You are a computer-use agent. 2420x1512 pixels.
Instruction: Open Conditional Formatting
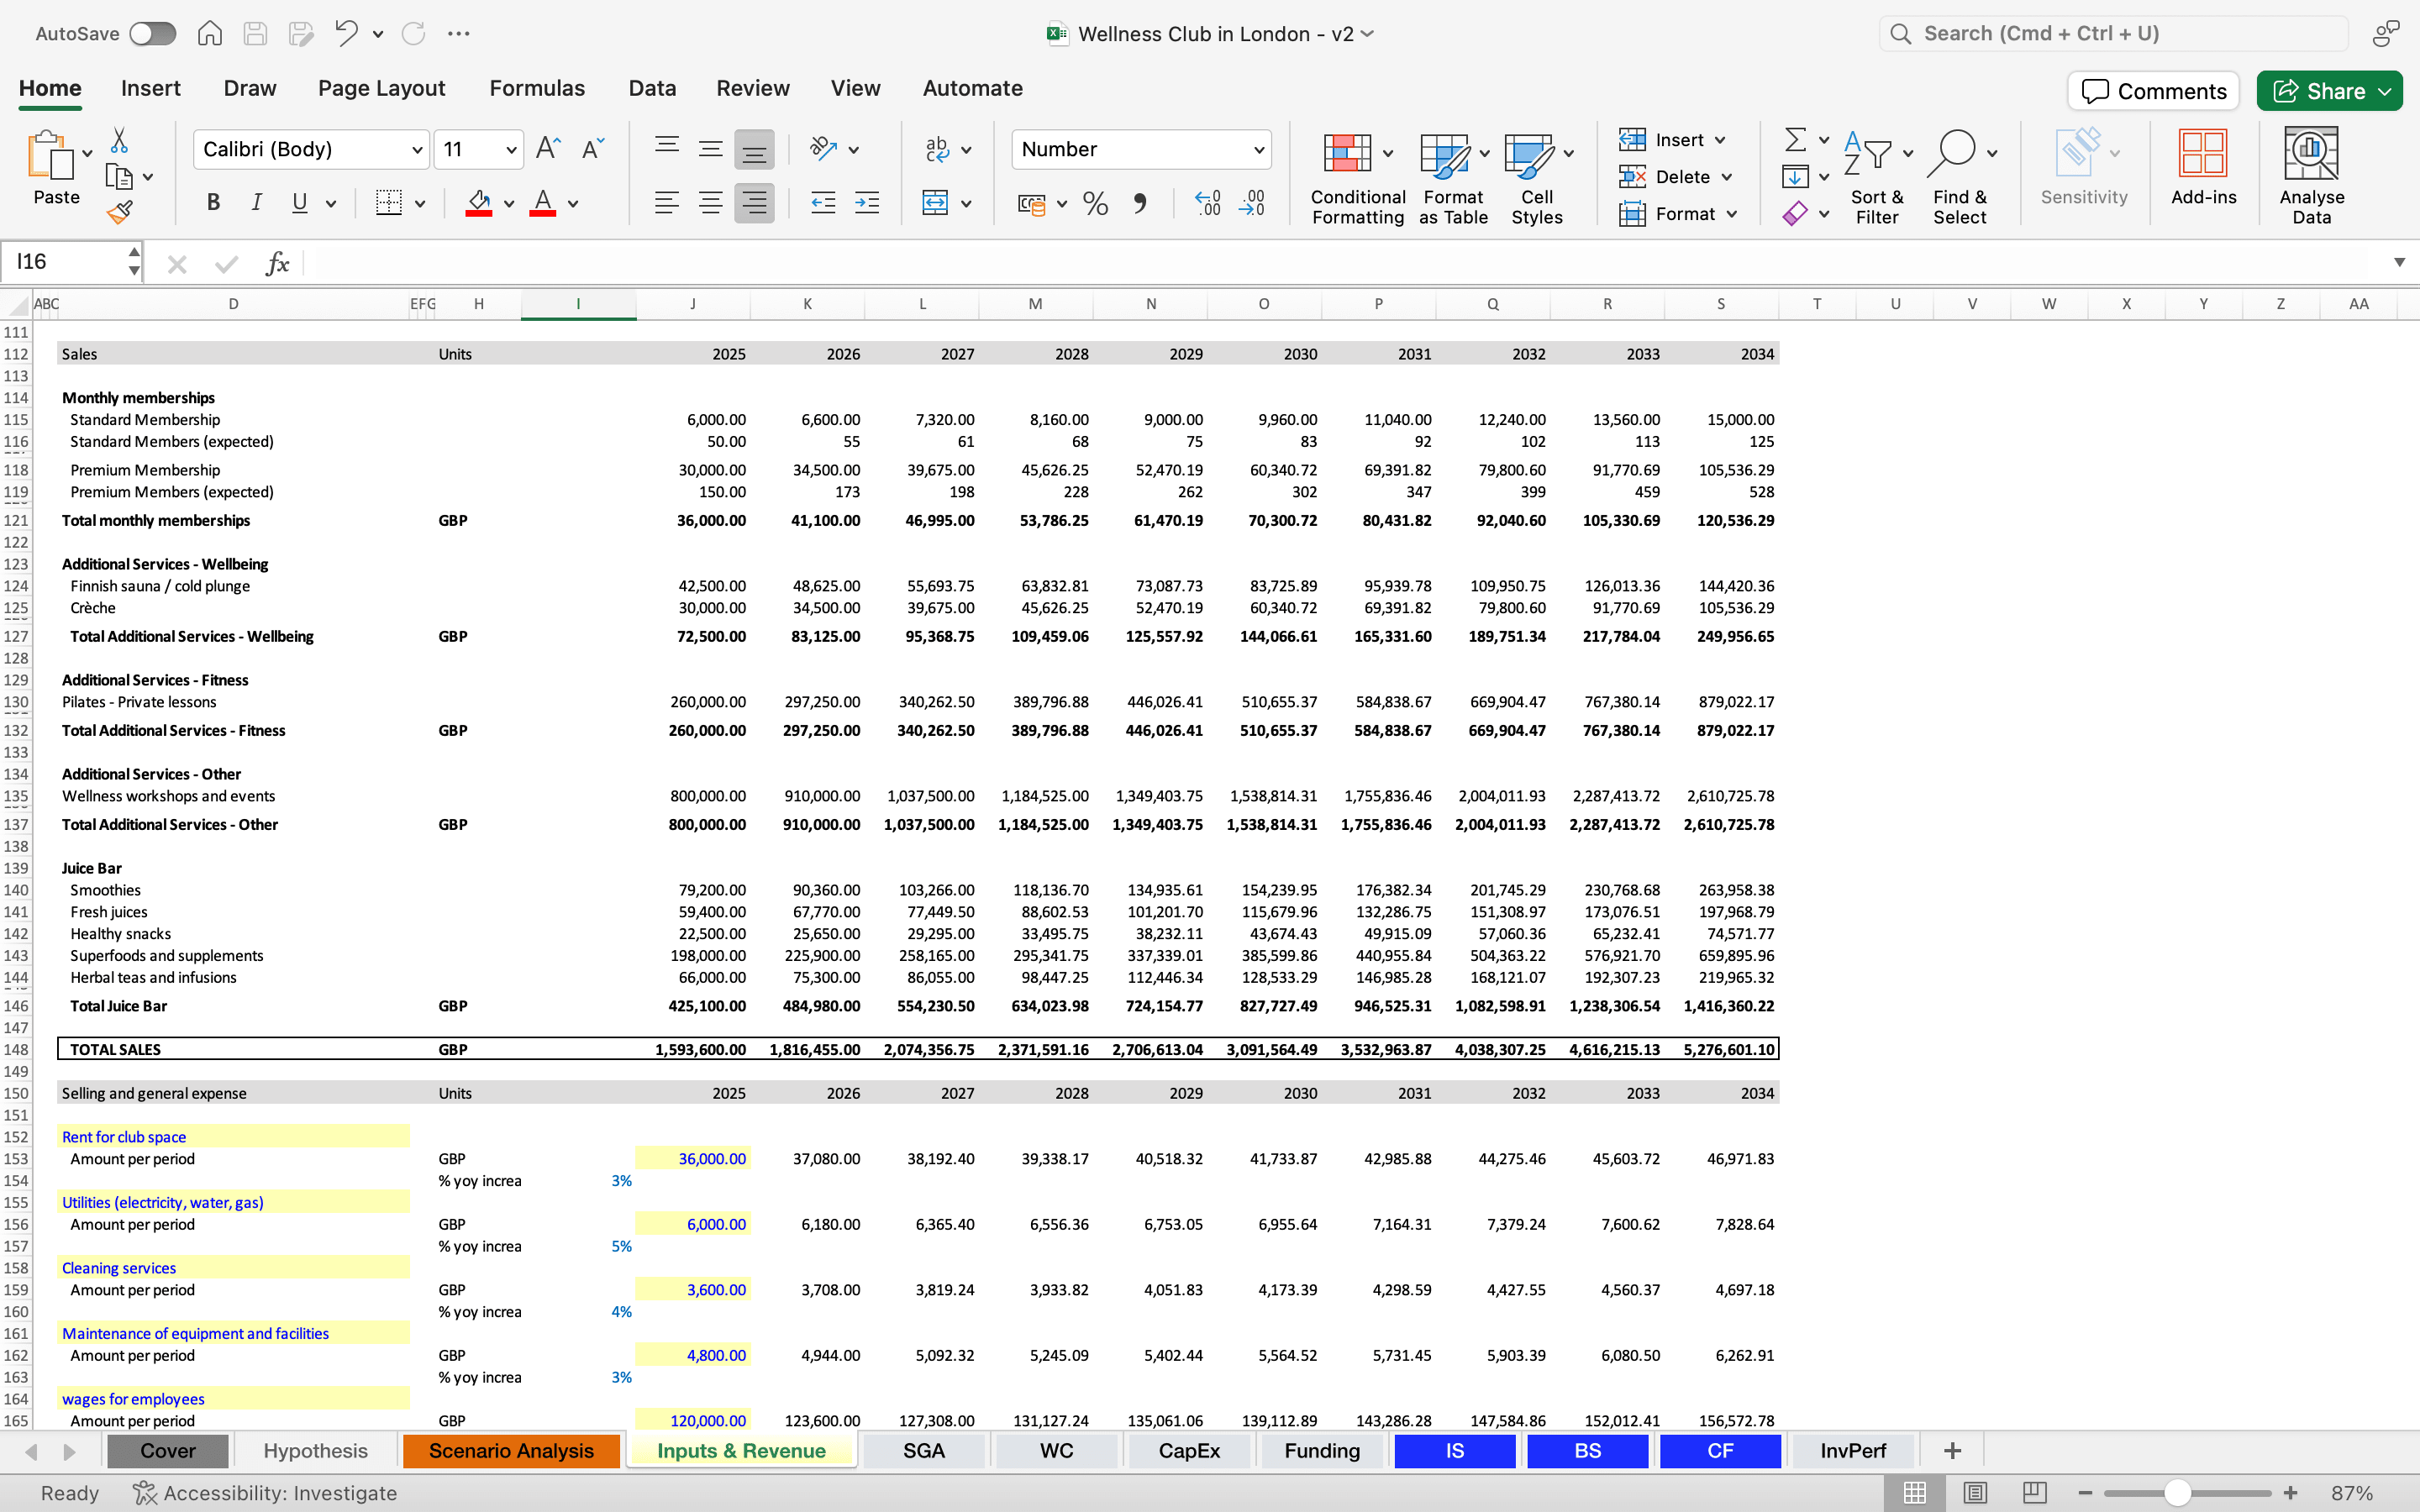click(1357, 179)
